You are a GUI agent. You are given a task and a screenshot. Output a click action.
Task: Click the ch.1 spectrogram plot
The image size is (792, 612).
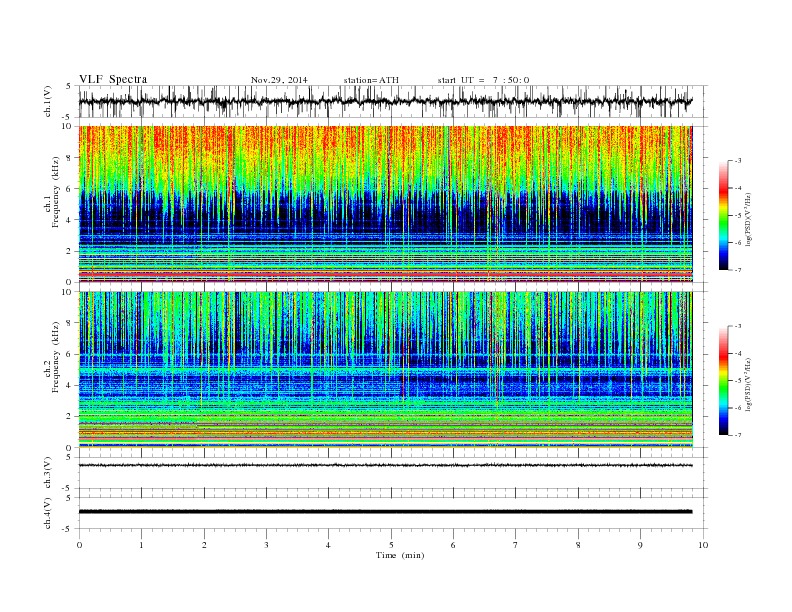385,204
